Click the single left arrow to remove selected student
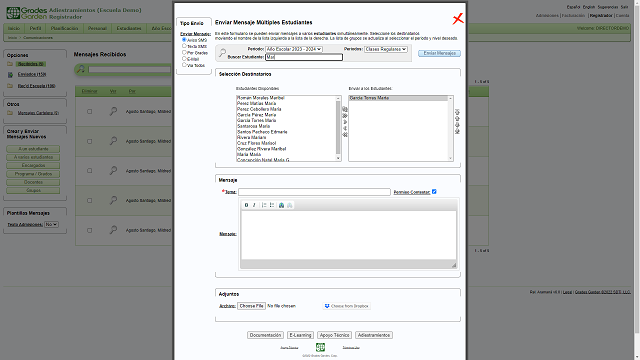The width and height of the screenshot is (640, 360). (344, 128)
